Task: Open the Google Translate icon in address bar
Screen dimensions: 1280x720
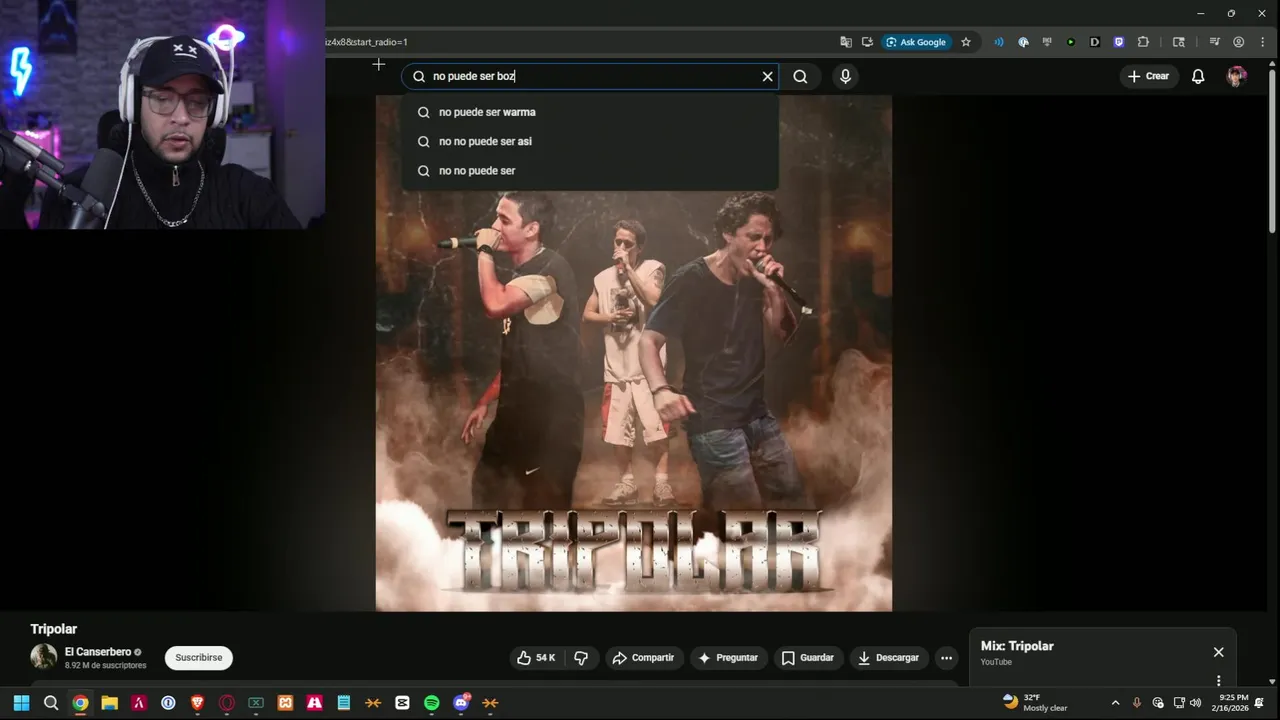Action: pos(846,42)
